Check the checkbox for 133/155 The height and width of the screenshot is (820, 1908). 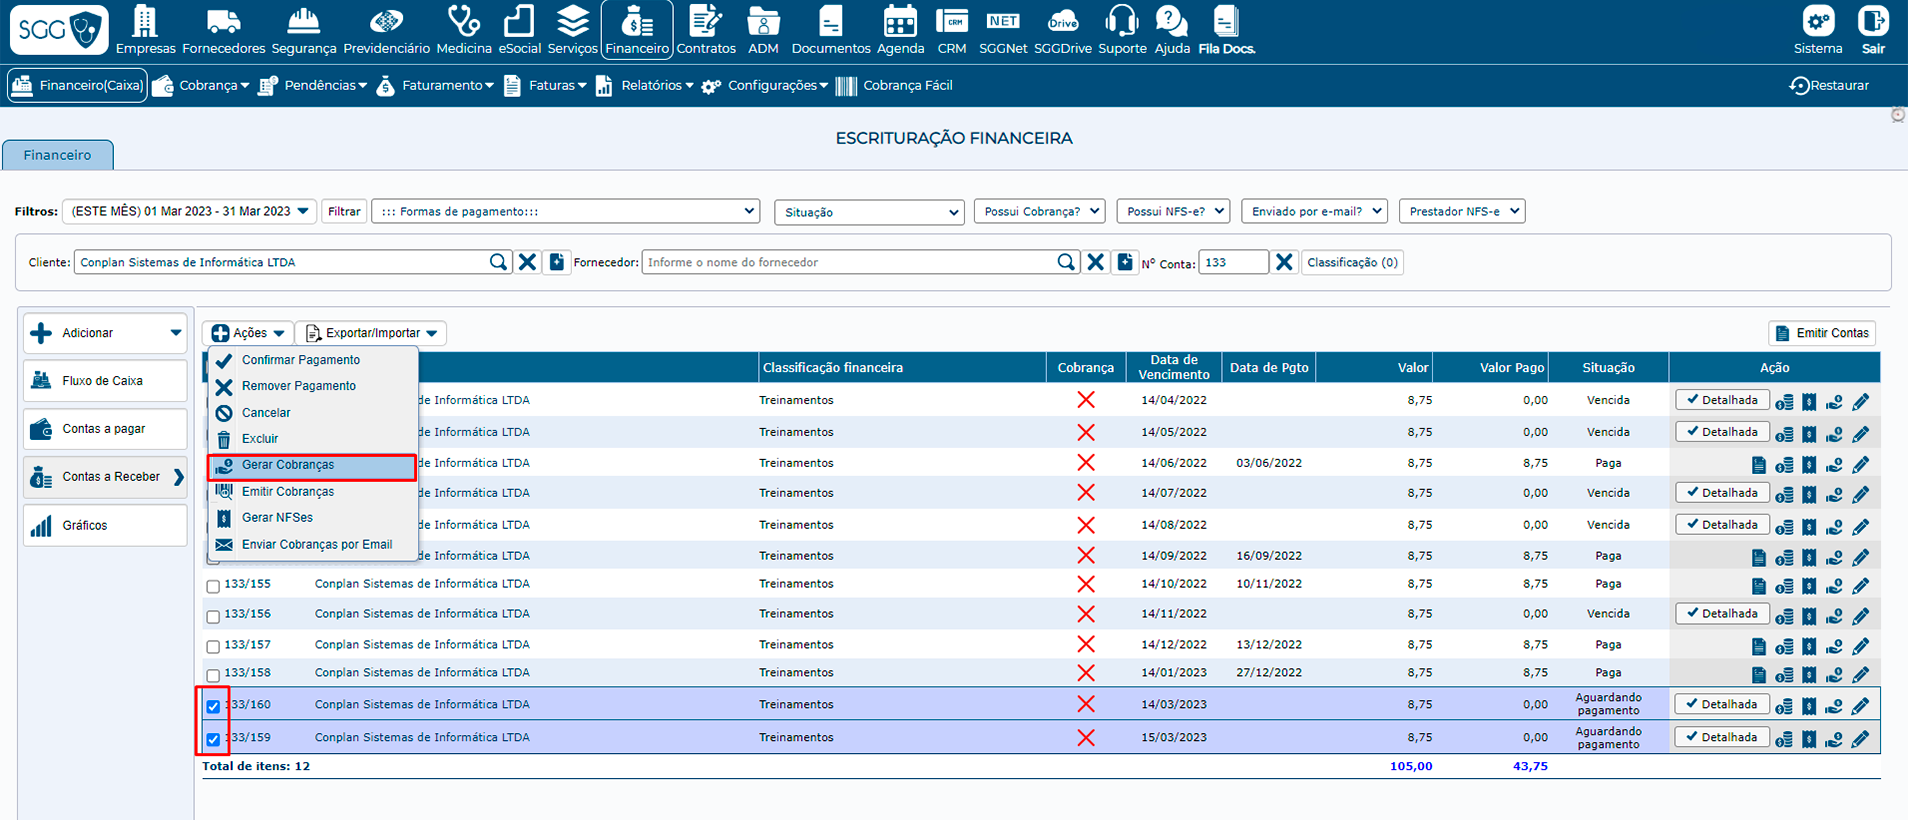pos(213,587)
